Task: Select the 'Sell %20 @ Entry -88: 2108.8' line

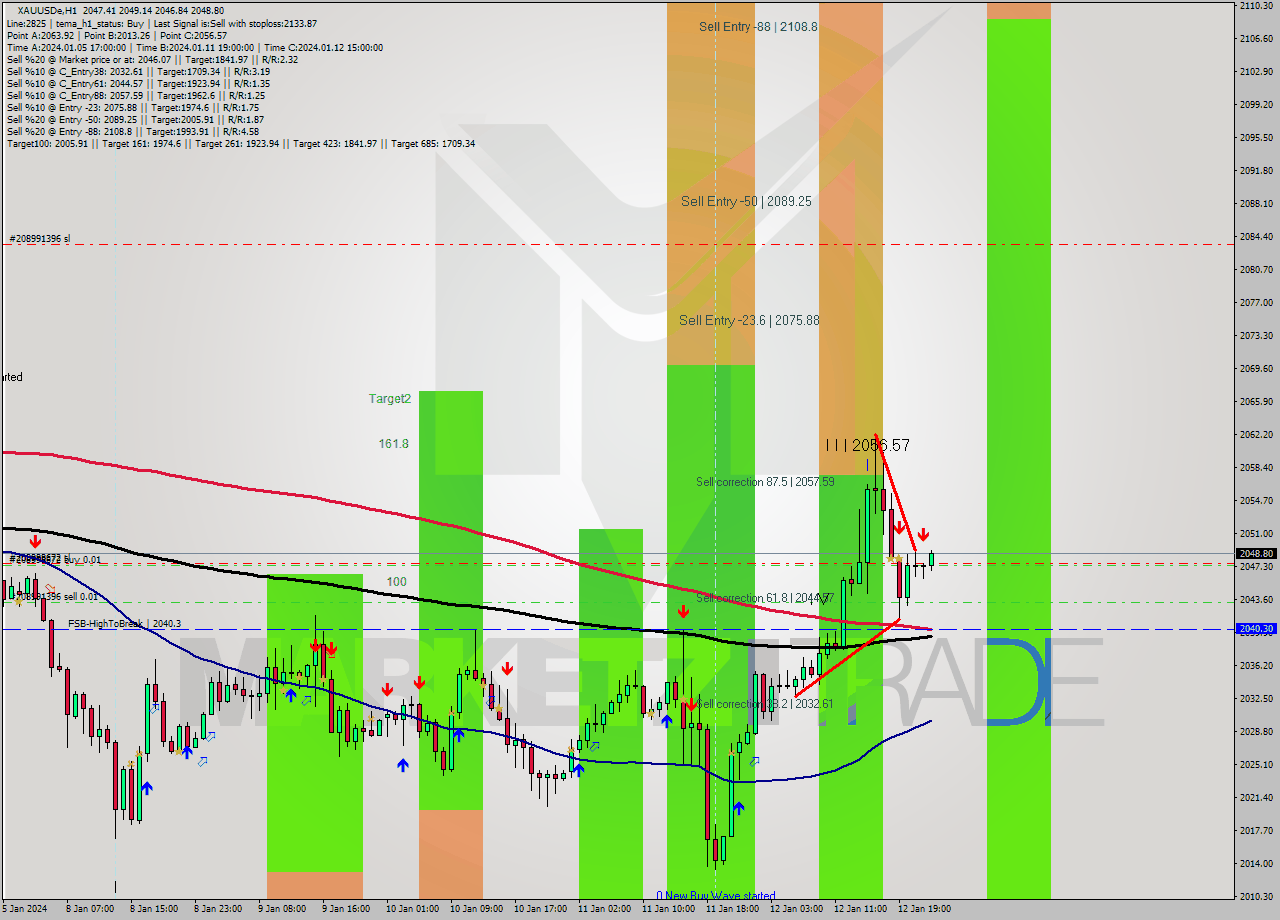Action: pos(133,131)
